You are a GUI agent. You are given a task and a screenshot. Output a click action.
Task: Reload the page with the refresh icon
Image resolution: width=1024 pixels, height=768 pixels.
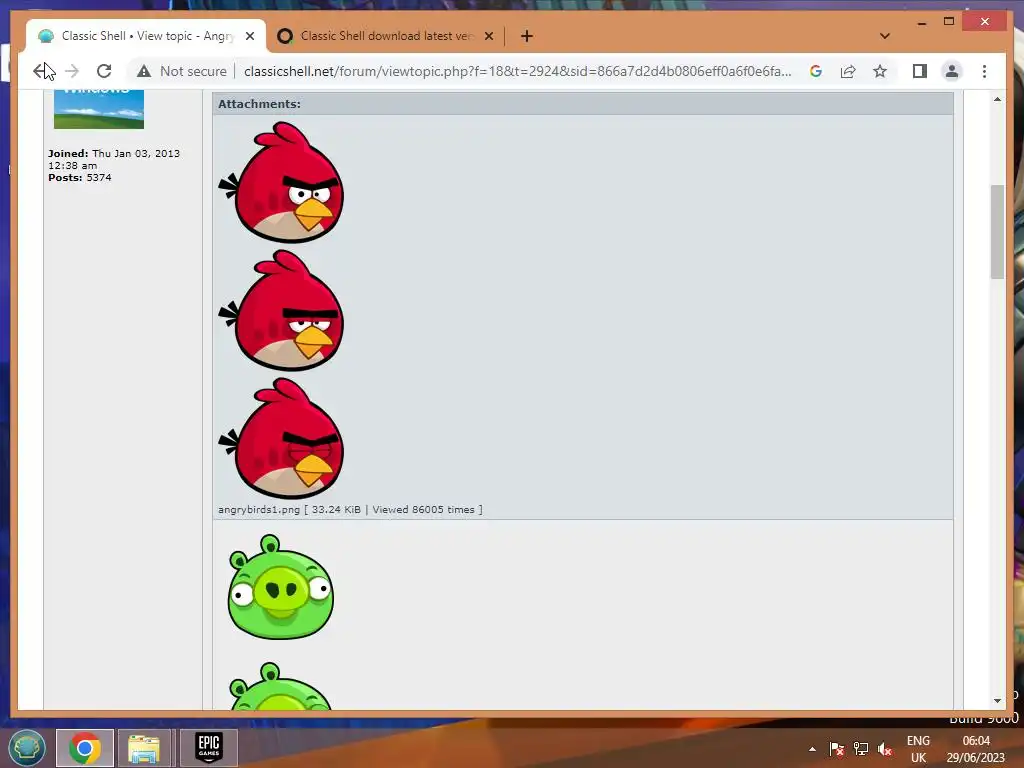click(x=104, y=71)
